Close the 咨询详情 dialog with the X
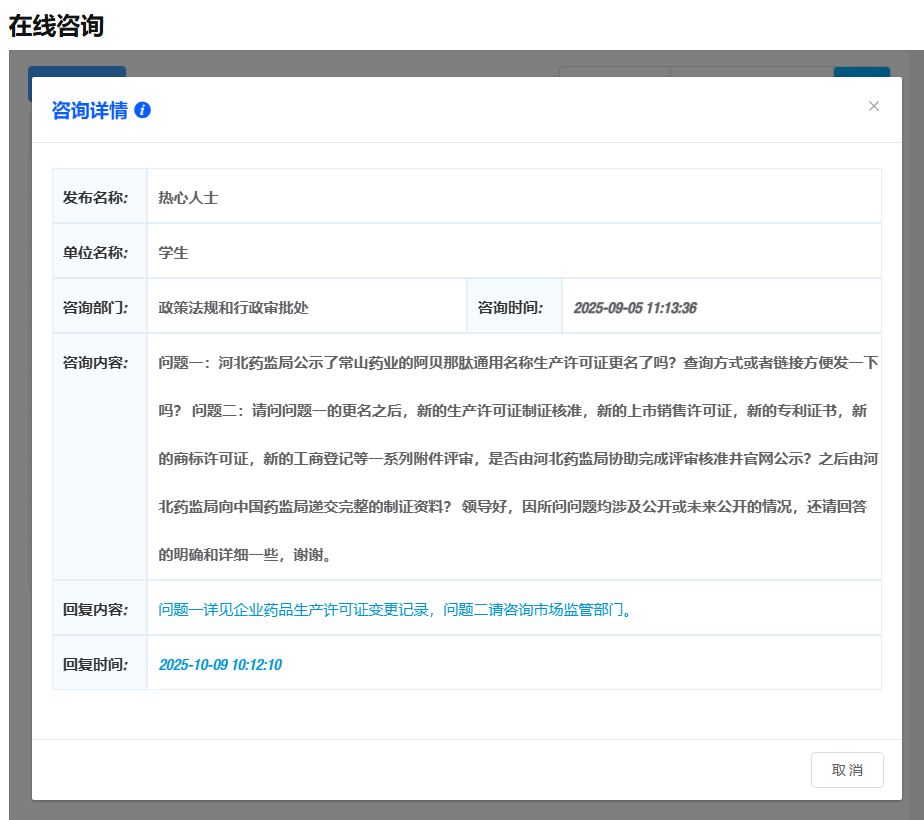 (x=873, y=106)
